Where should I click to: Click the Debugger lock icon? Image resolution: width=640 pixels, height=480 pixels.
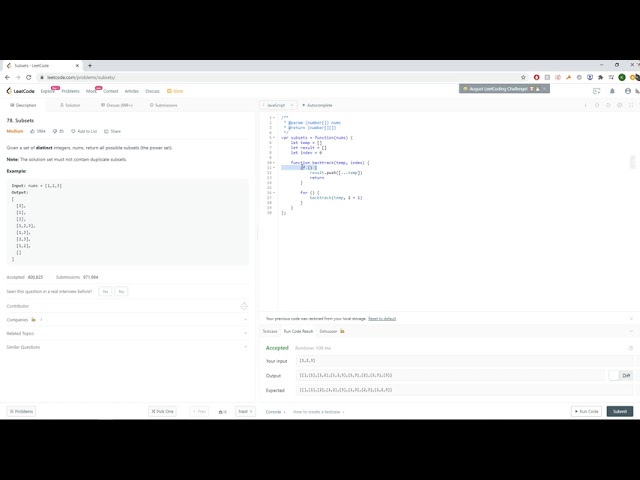[342, 331]
